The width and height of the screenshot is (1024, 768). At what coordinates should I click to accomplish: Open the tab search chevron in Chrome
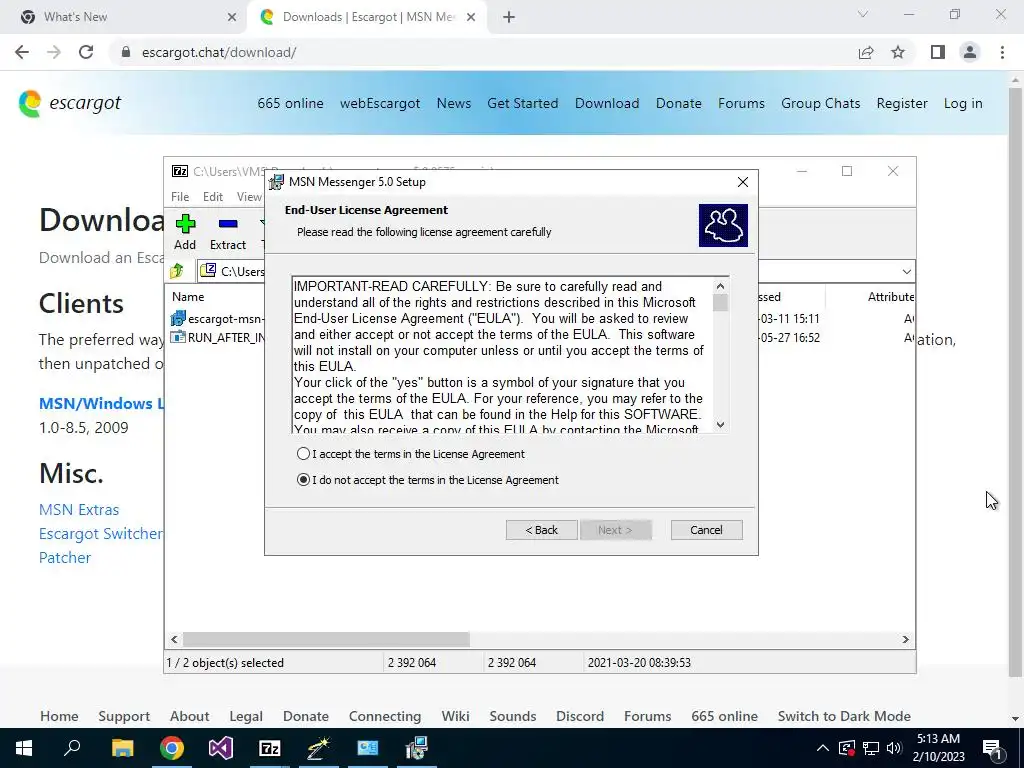coord(863,14)
